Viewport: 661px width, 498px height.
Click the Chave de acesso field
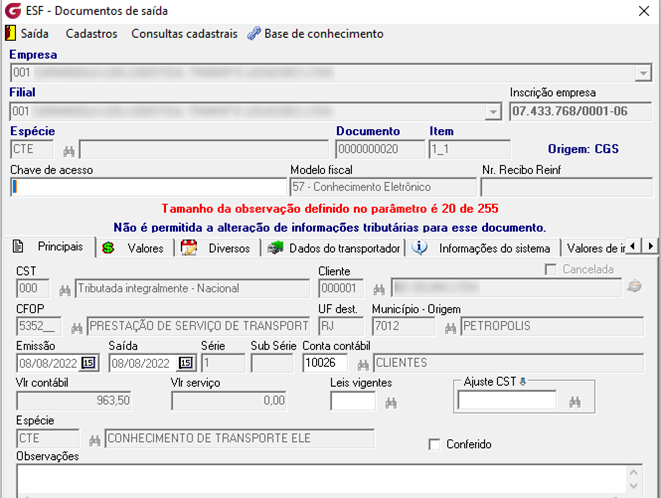148,187
